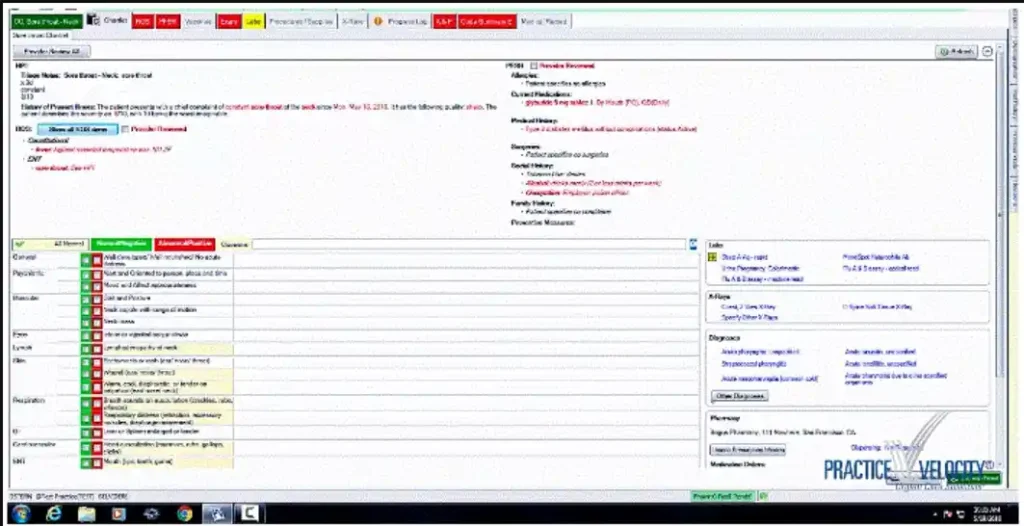Click Show all ROS items button
This screenshot has height=526, width=1024.
(x=78, y=129)
